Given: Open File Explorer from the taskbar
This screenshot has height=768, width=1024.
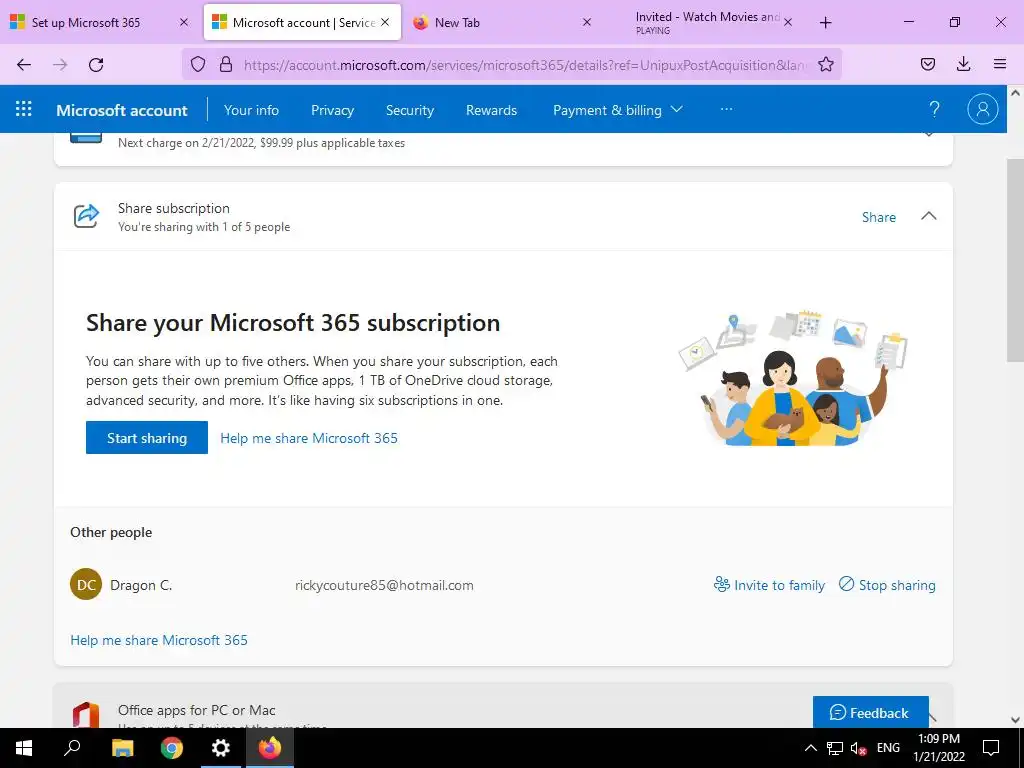Looking at the screenshot, I should tap(122, 748).
